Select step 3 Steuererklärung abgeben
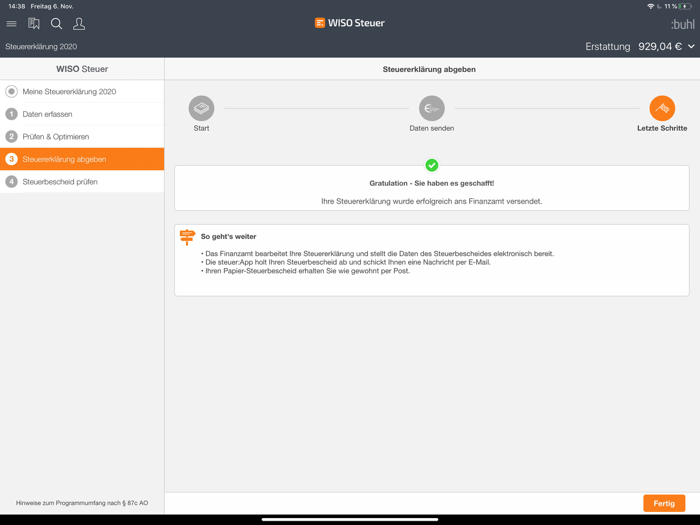Screen dimensions: 700x525 click(64, 159)
